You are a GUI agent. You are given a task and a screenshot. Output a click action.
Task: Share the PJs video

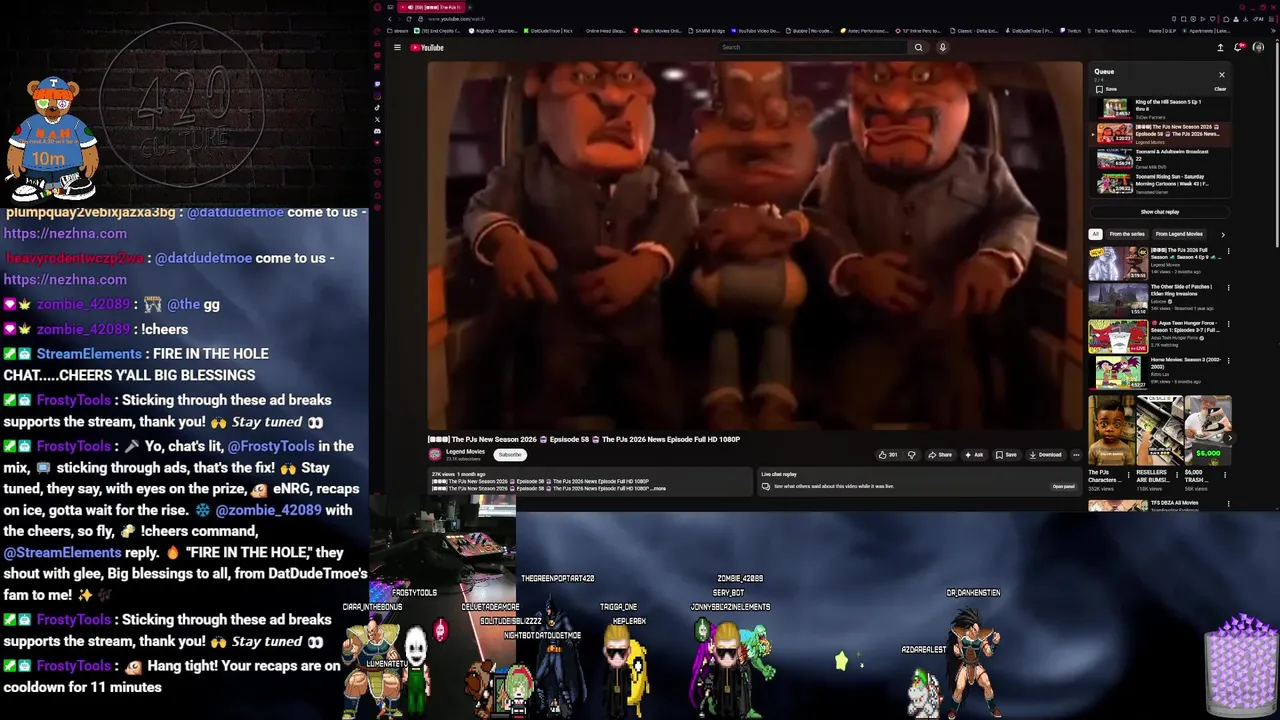(940, 455)
